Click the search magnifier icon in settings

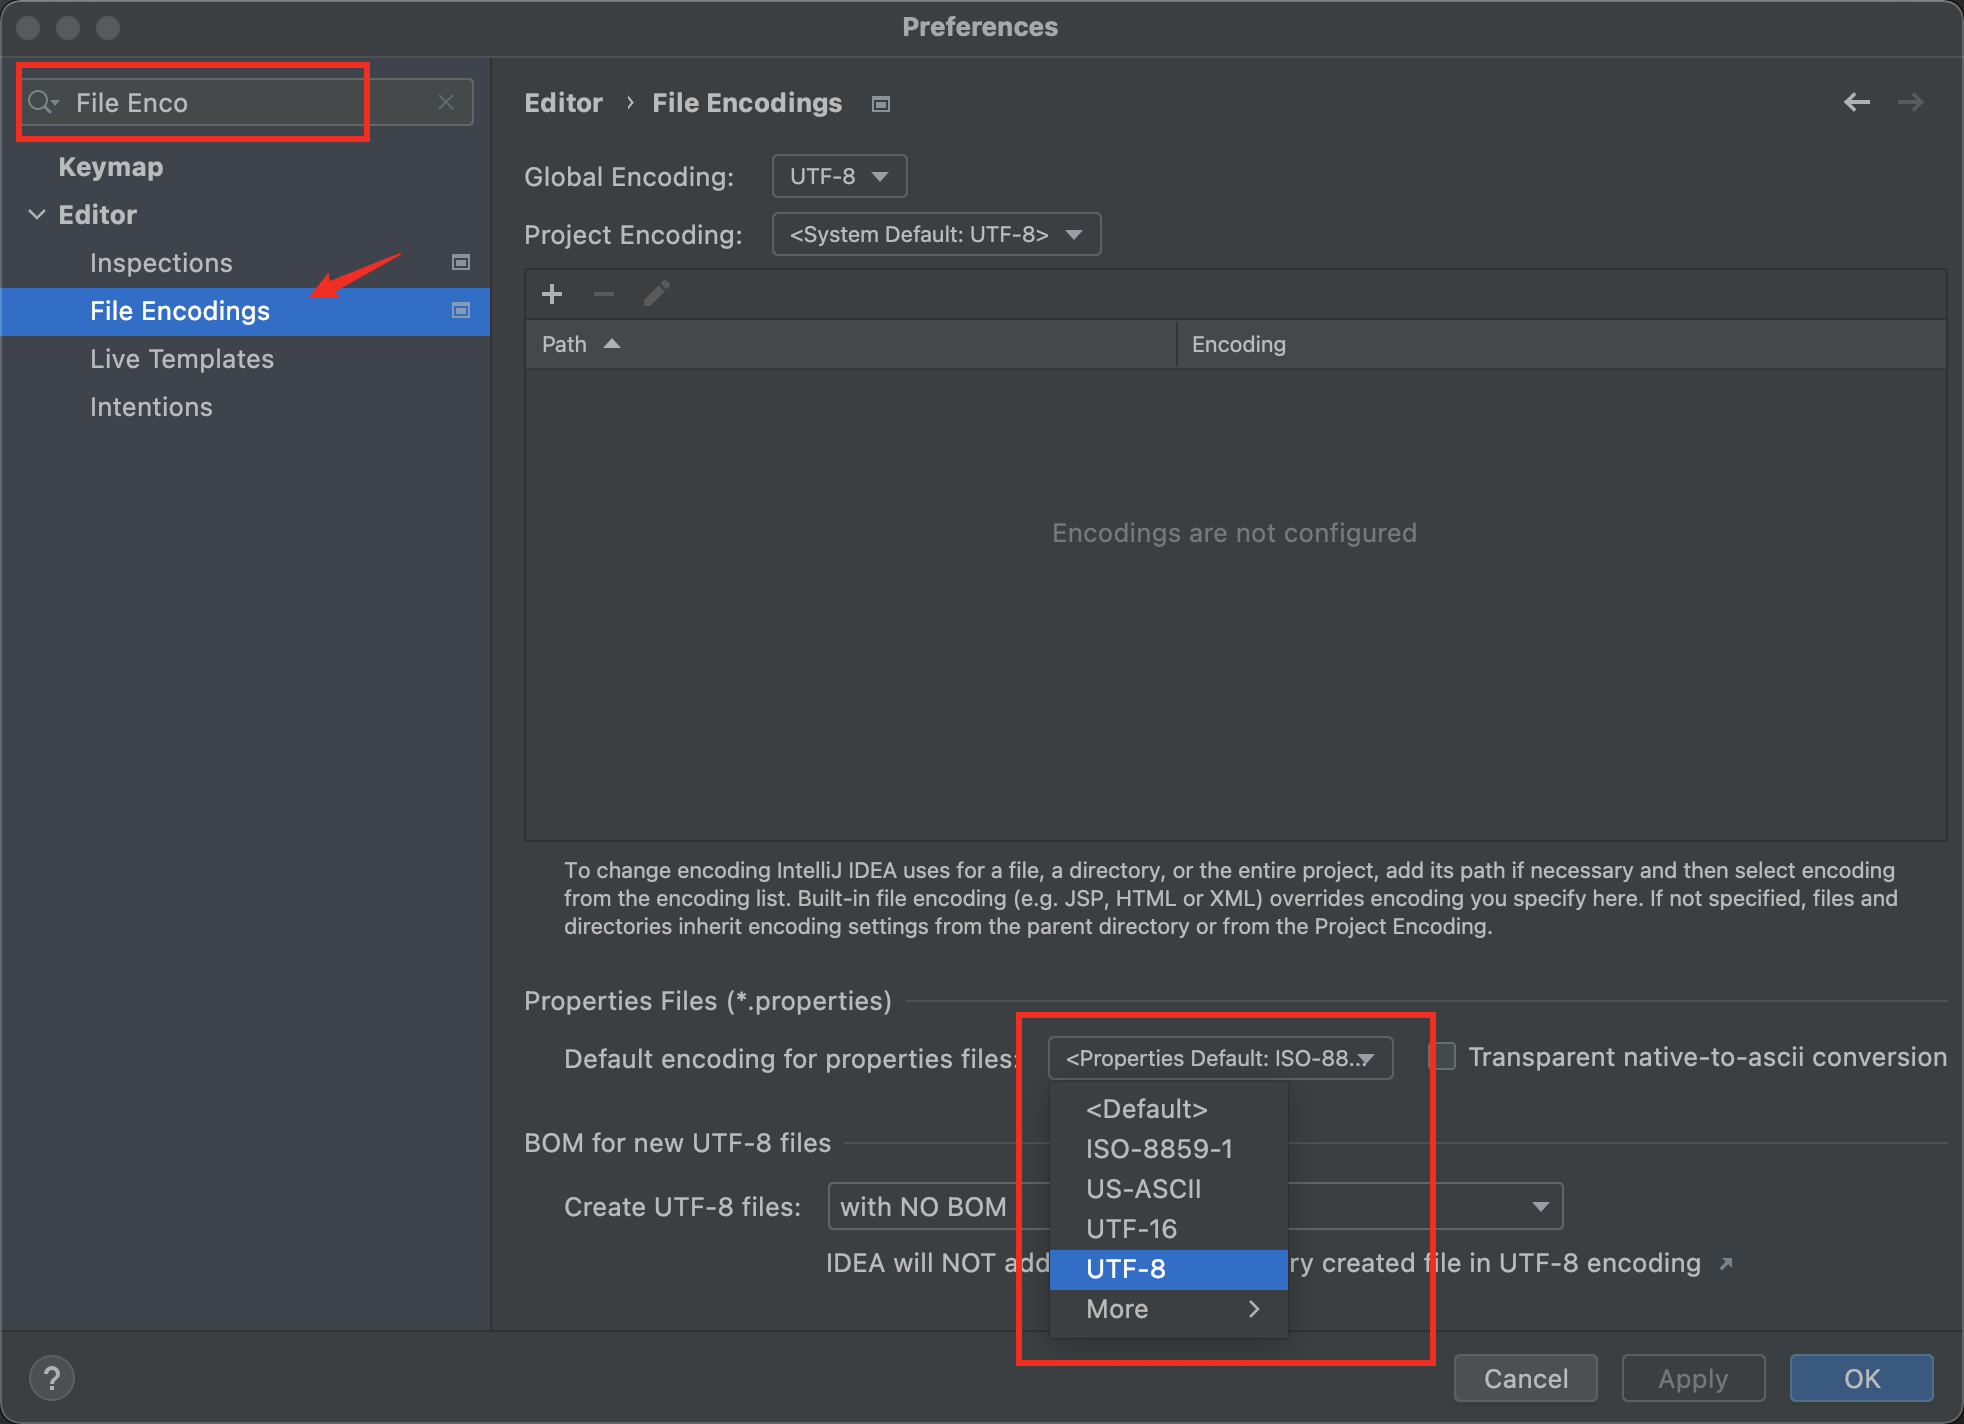[43, 102]
